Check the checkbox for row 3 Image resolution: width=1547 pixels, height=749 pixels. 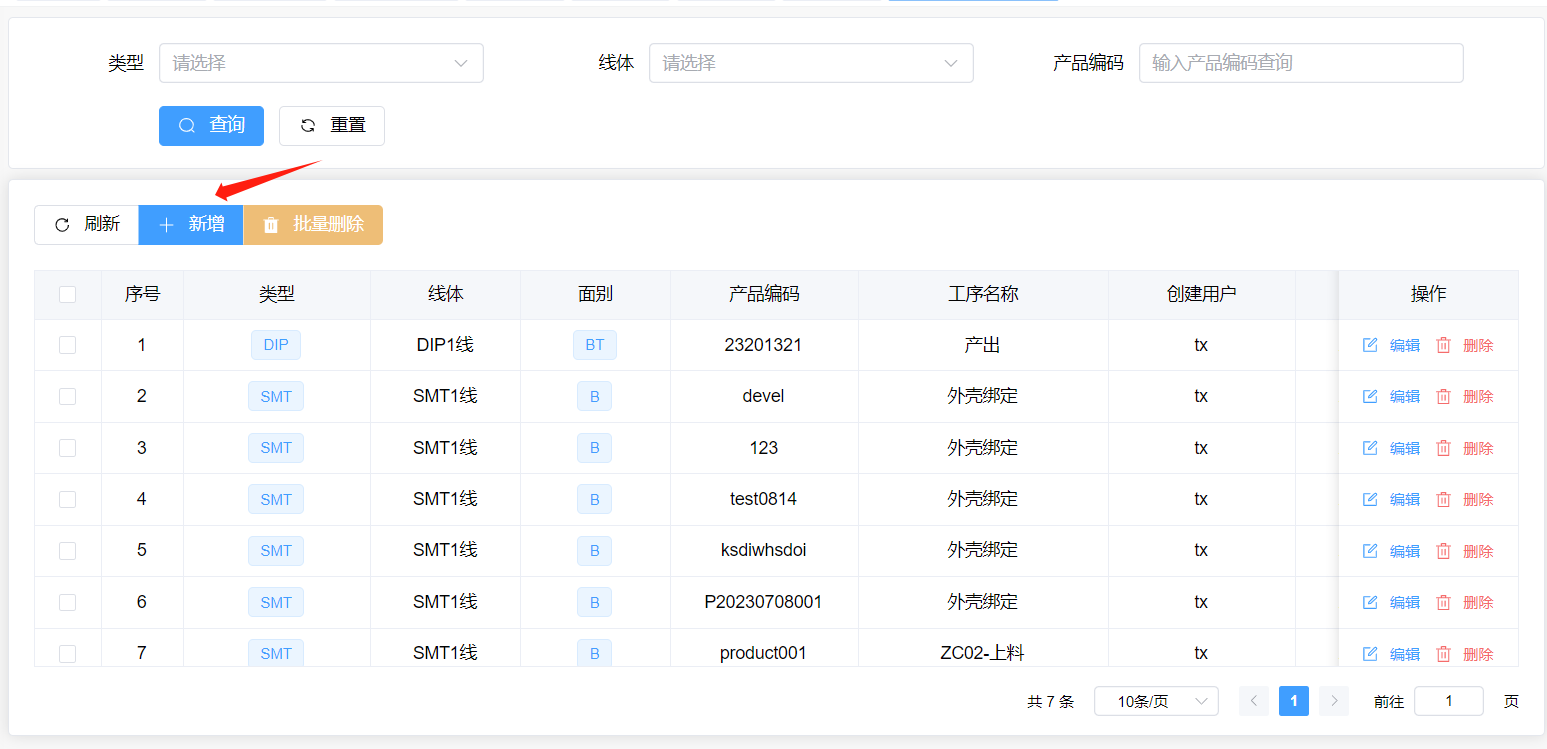(67, 448)
